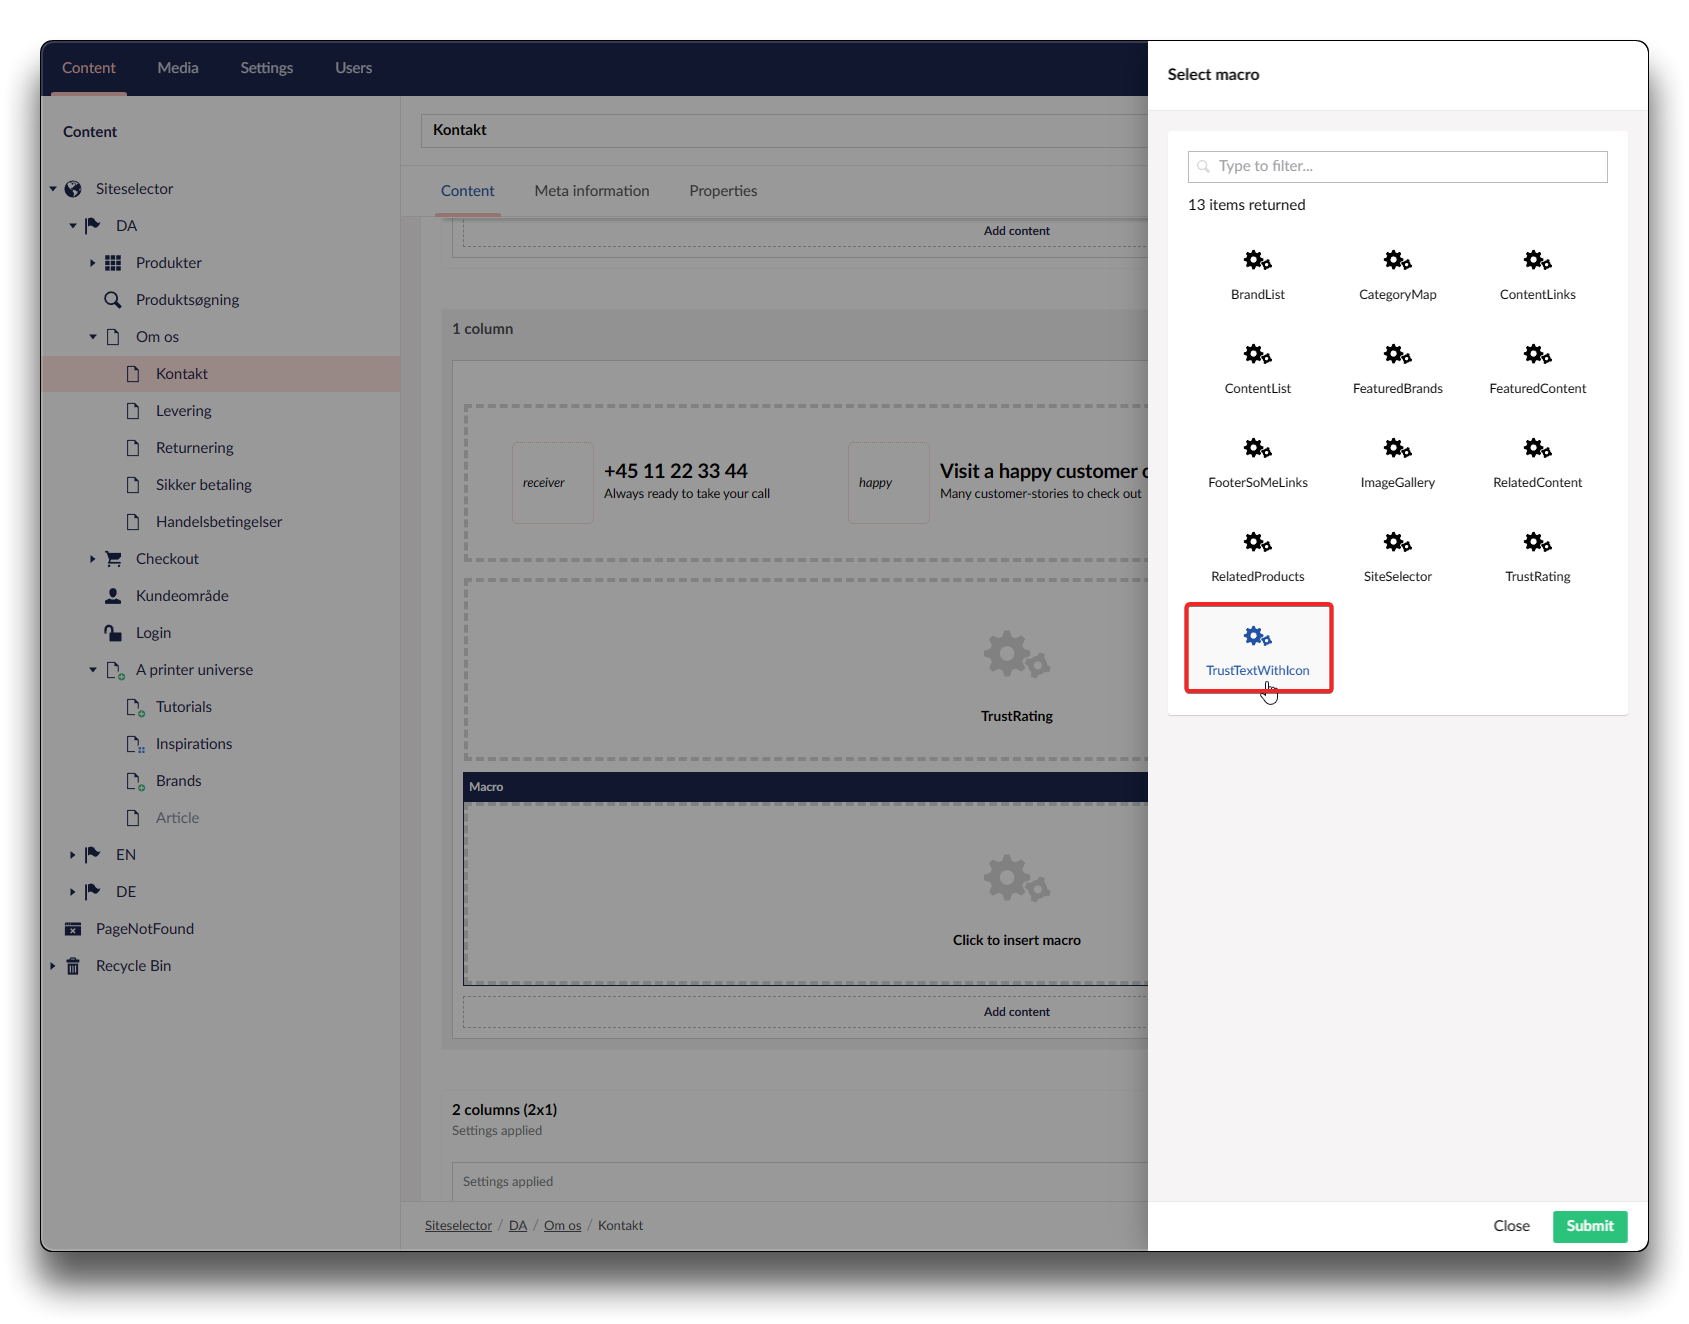The width and height of the screenshot is (1689, 1324).
Task: Expand the Produkter tree node
Action: 93,263
